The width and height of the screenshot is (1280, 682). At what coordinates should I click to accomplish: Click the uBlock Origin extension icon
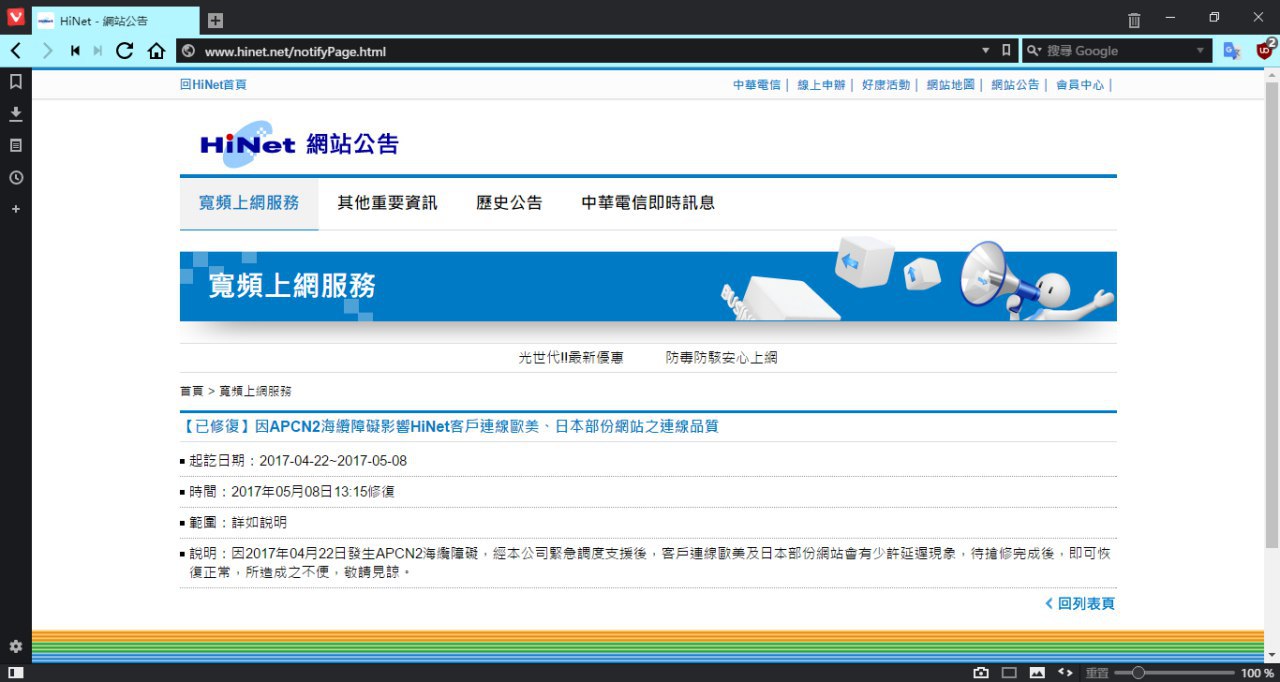coord(1265,50)
